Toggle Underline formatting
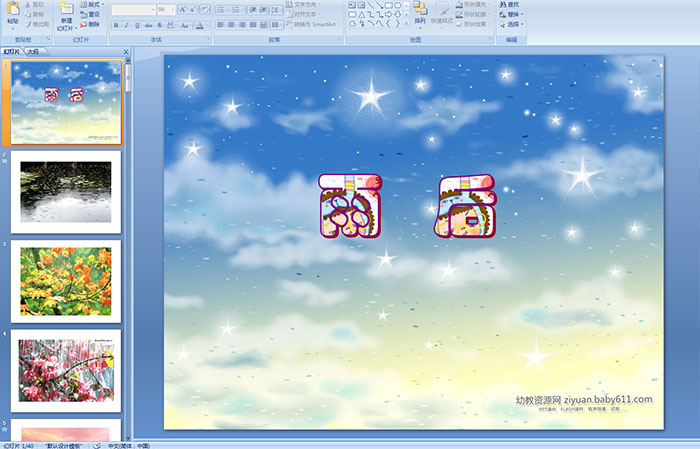700x449 pixels. click(x=137, y=25)
